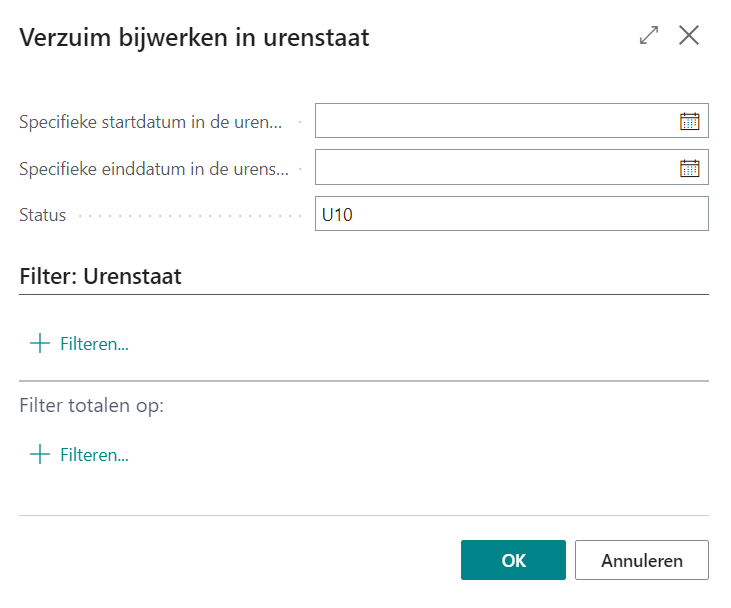Click the plus icon under Filter: Urenstaat
The height and width of the screenshot is (608, 731).
40,344
